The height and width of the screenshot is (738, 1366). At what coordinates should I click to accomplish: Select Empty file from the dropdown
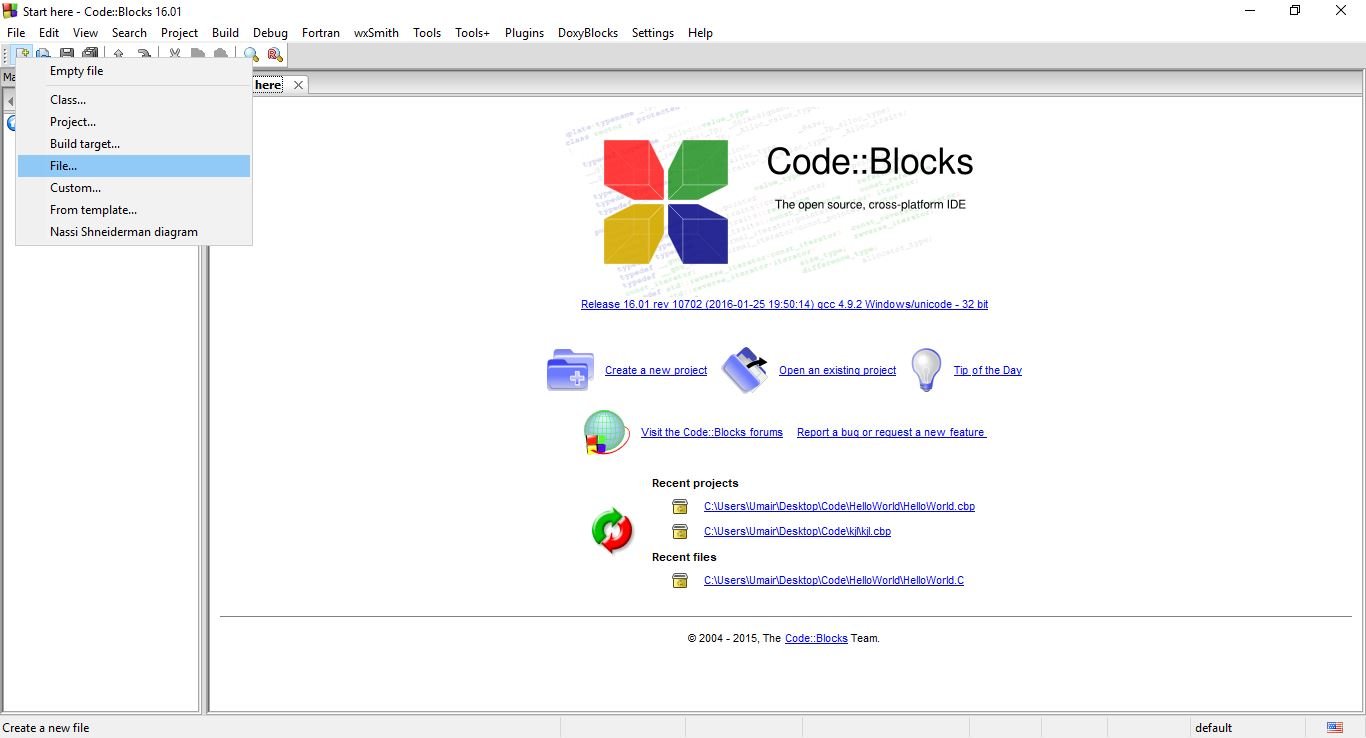pos(77,70)
